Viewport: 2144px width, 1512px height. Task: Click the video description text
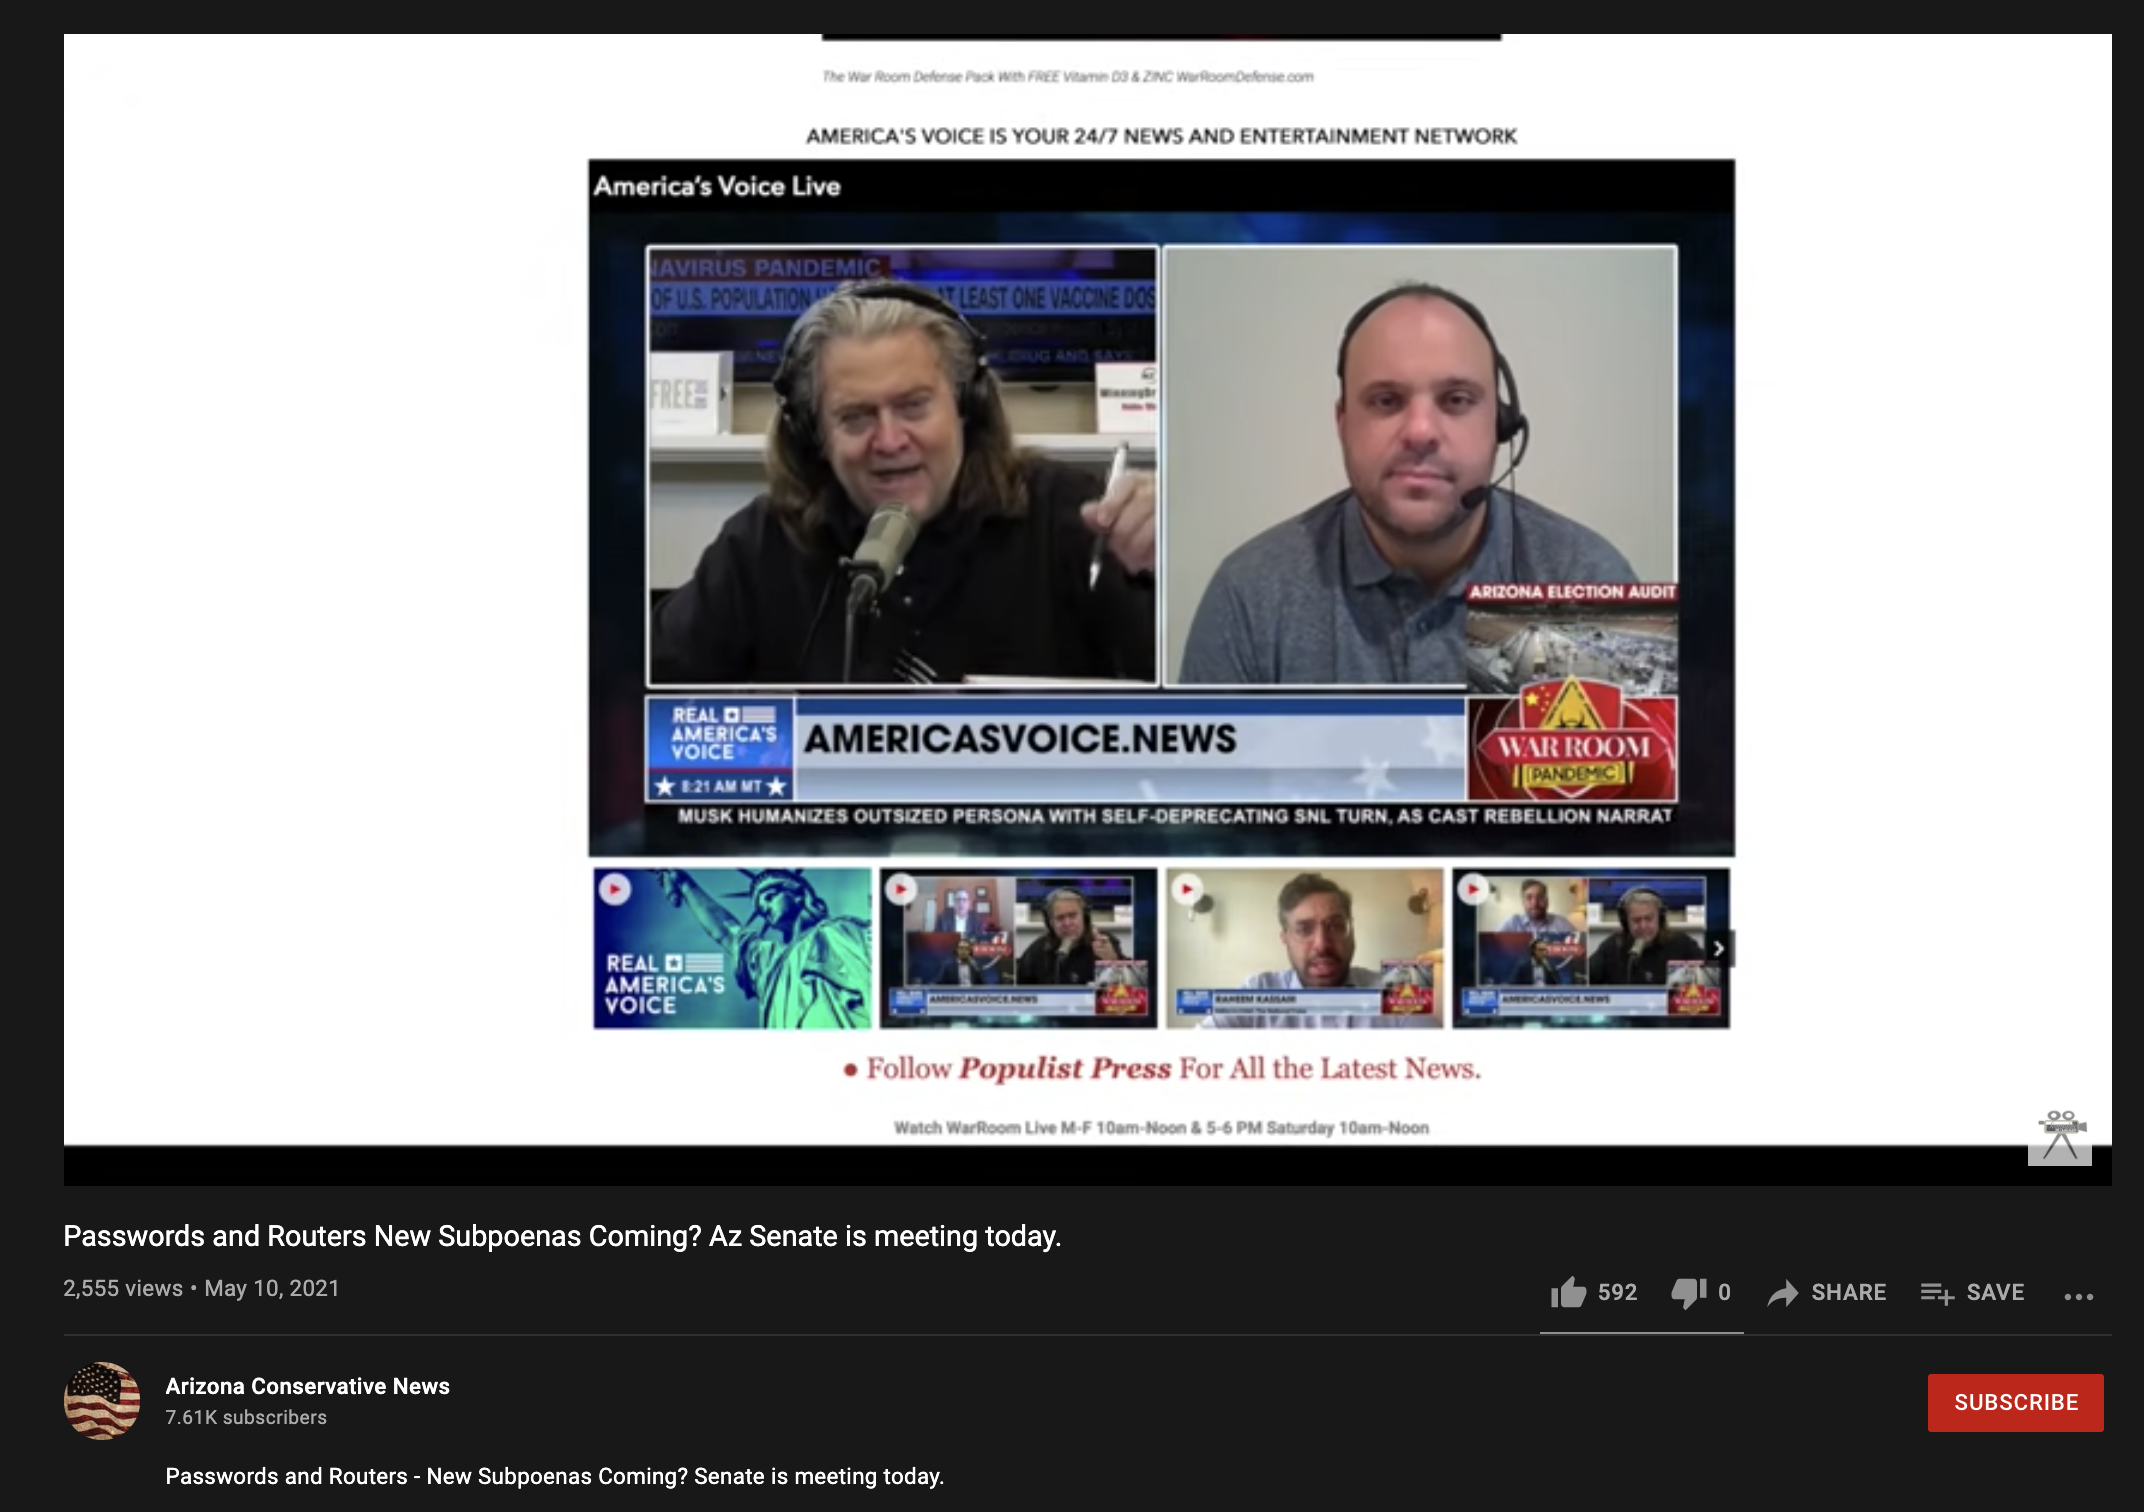(555, 1475)
